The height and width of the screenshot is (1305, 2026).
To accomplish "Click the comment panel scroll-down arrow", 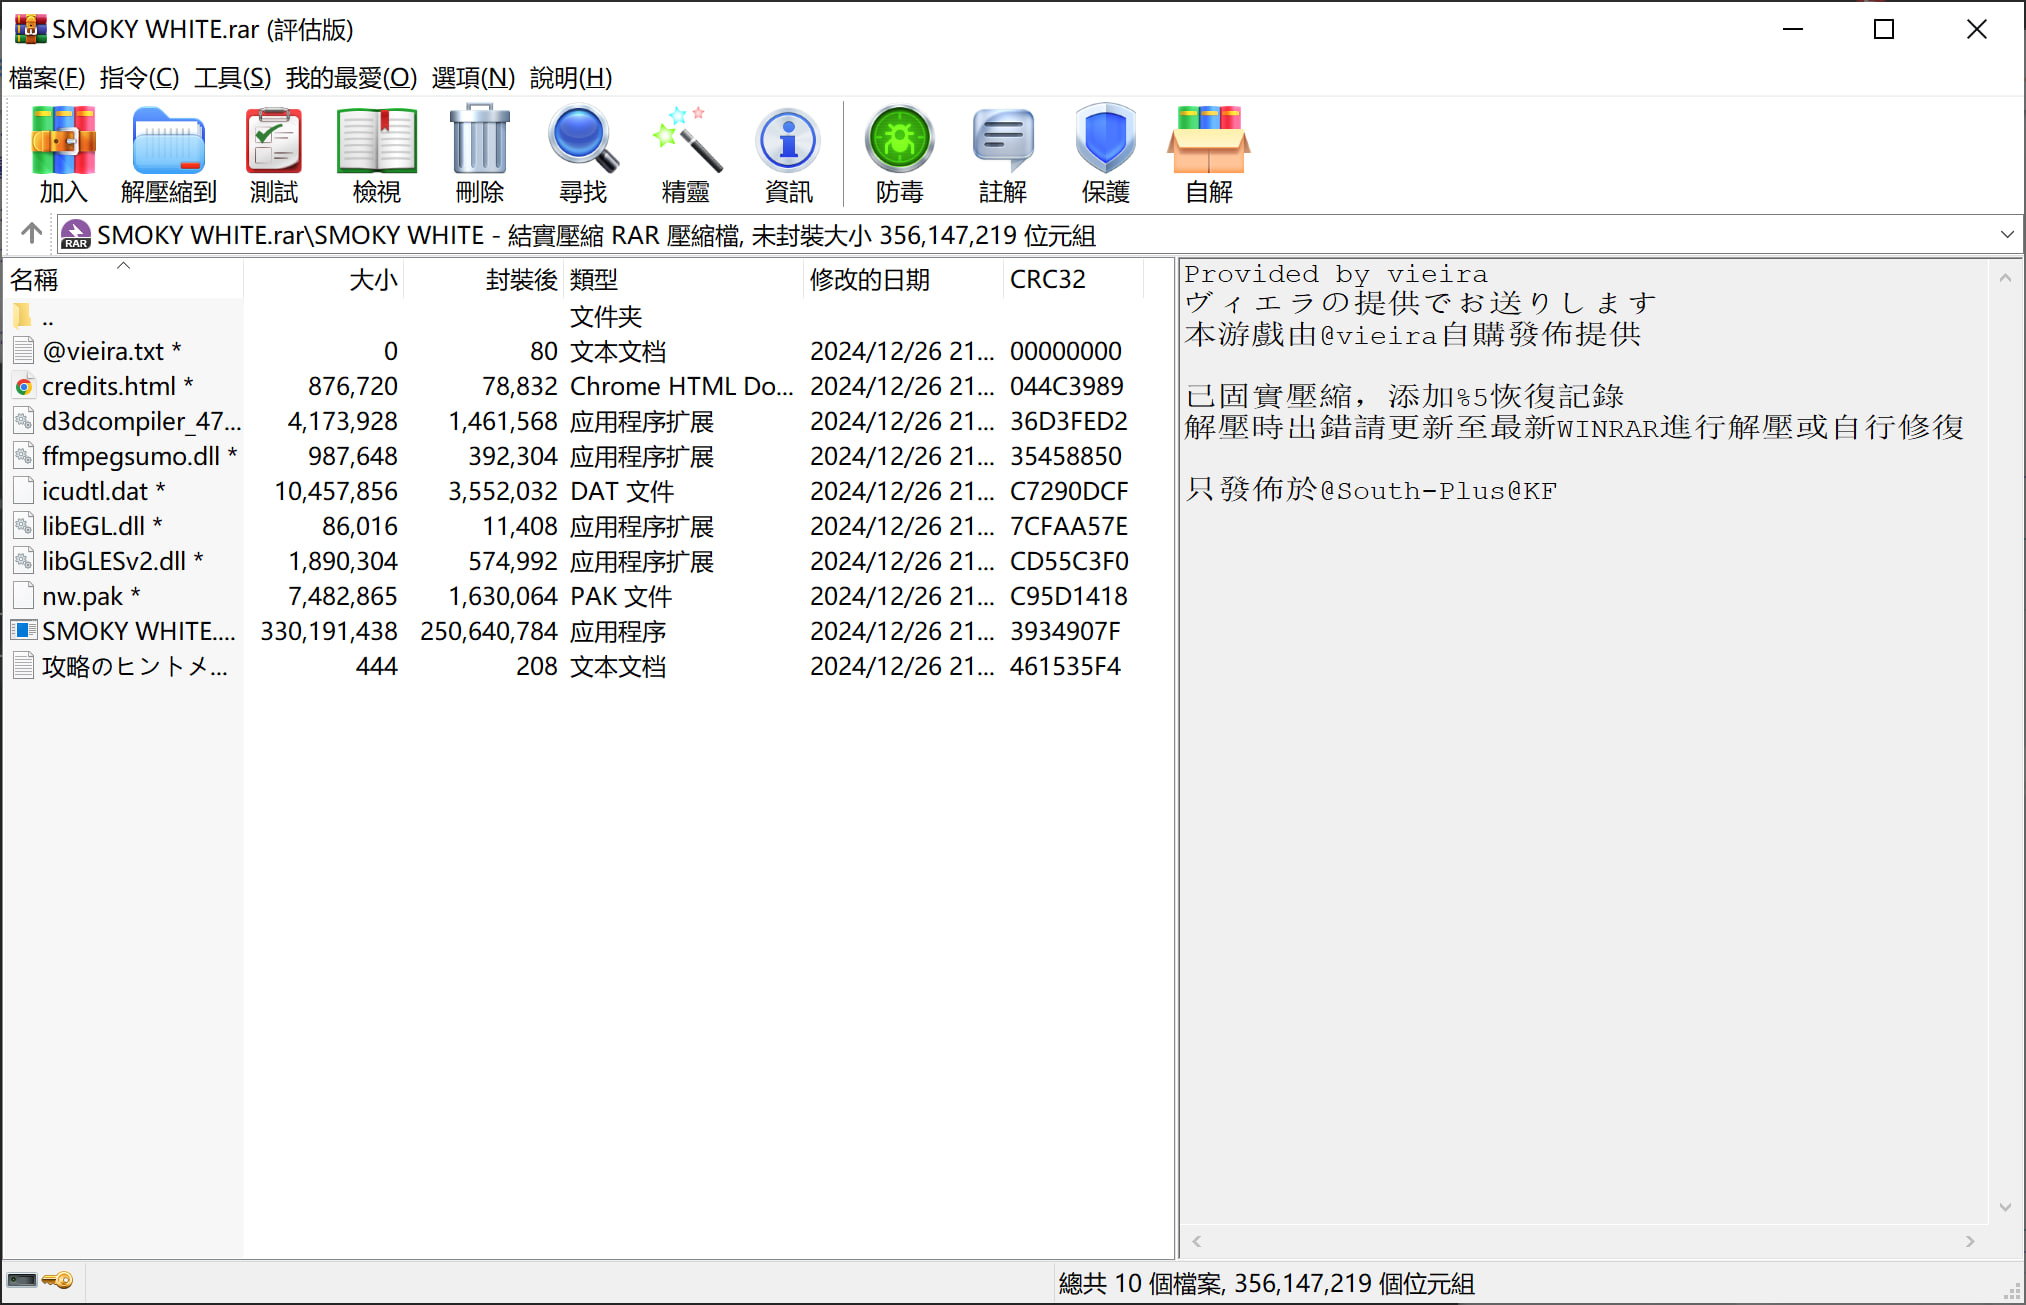I will tap(2005, 1207).
